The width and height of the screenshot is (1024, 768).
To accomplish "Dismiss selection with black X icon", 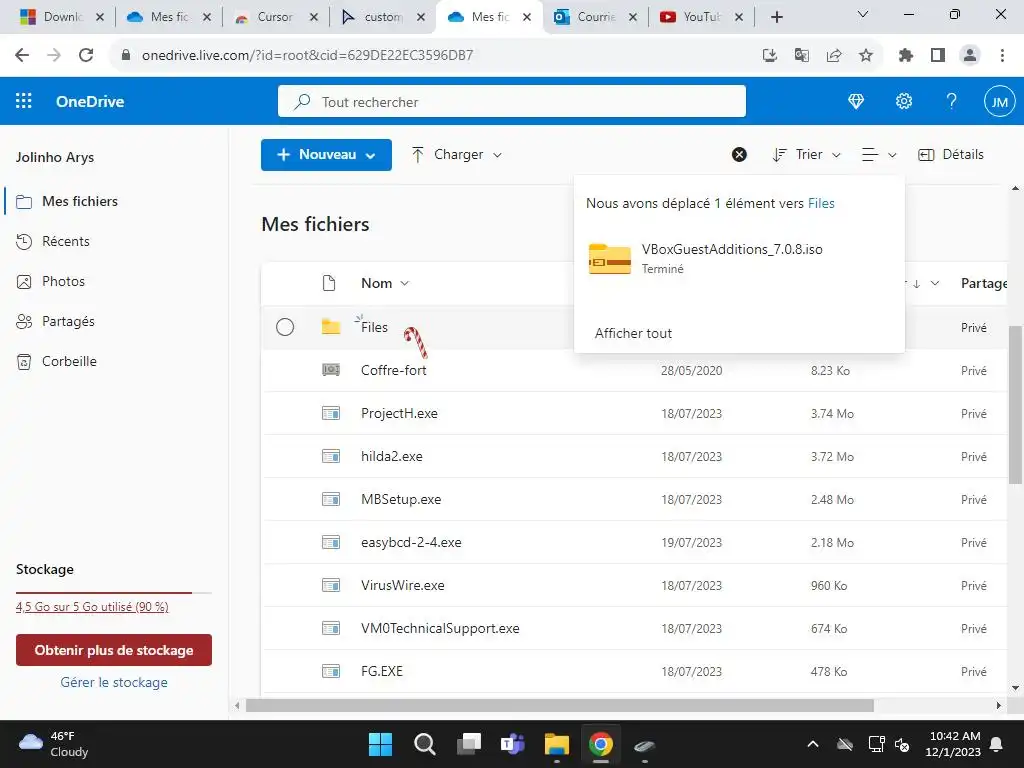I will (739, 155).
